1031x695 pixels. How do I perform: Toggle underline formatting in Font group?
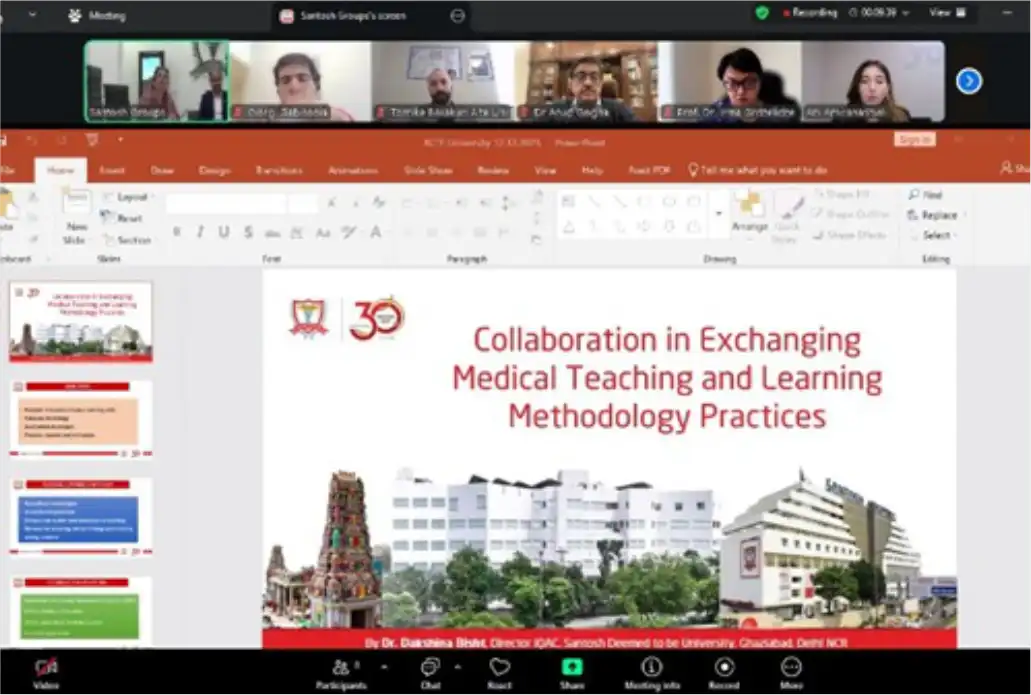[223, 232]
